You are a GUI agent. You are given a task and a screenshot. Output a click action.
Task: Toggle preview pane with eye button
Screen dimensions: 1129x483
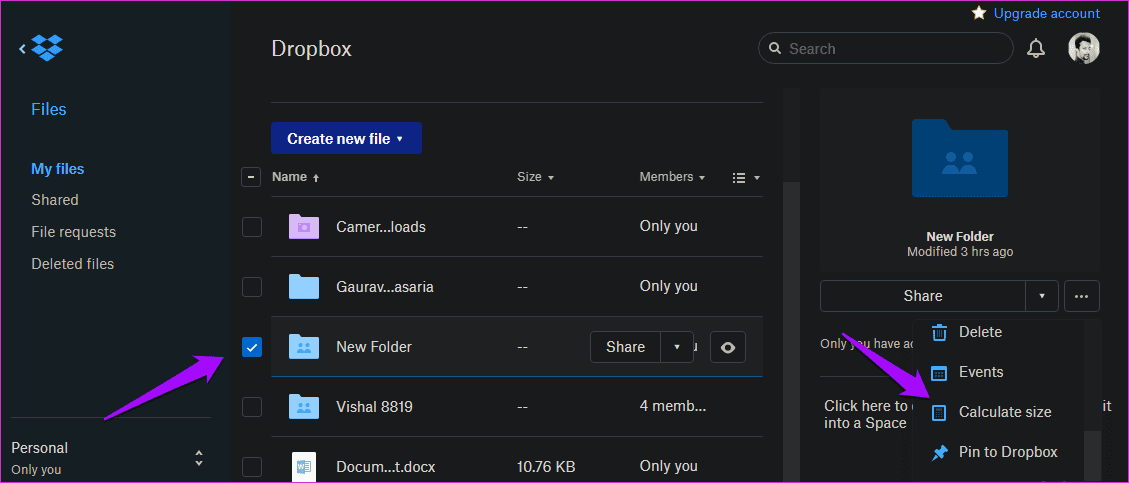[727, 347]
